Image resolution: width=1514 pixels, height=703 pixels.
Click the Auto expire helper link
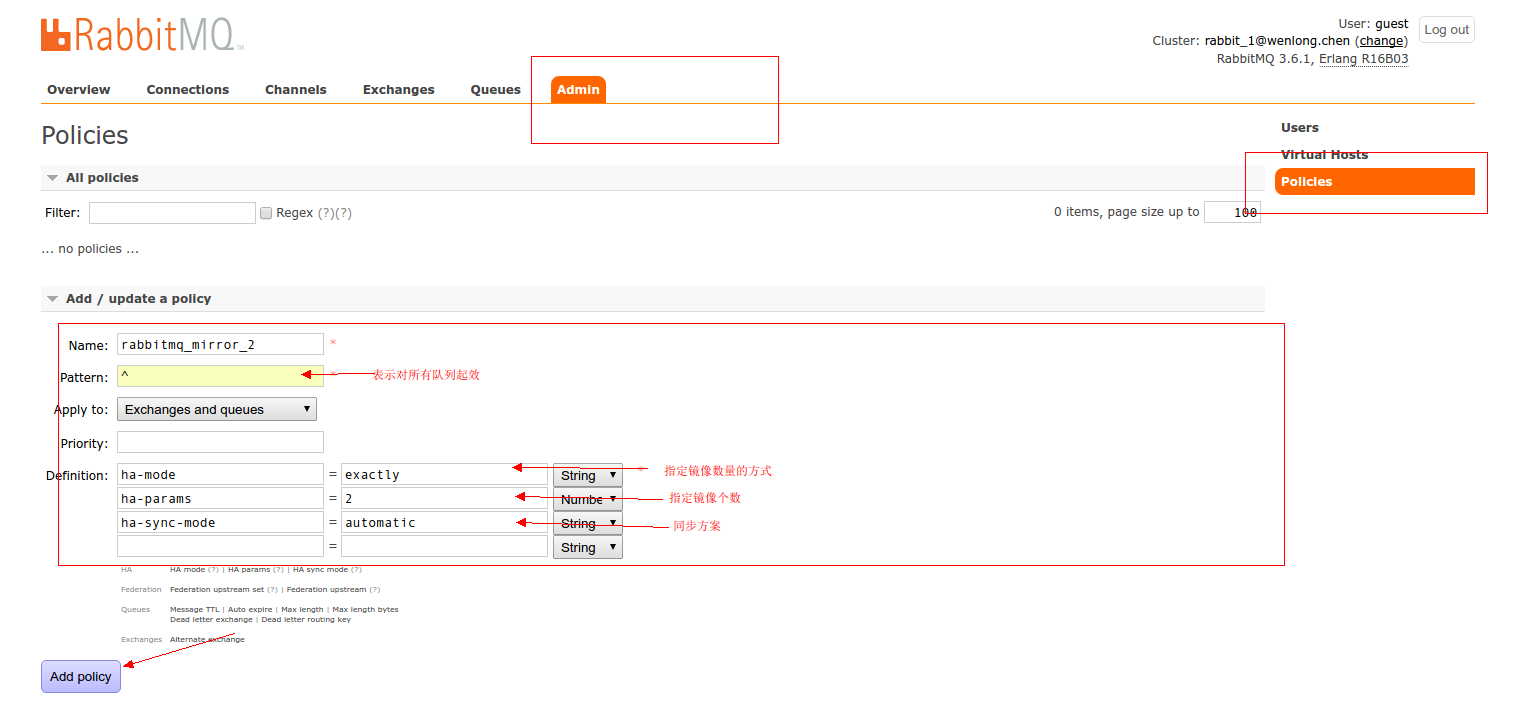point(250,610)
